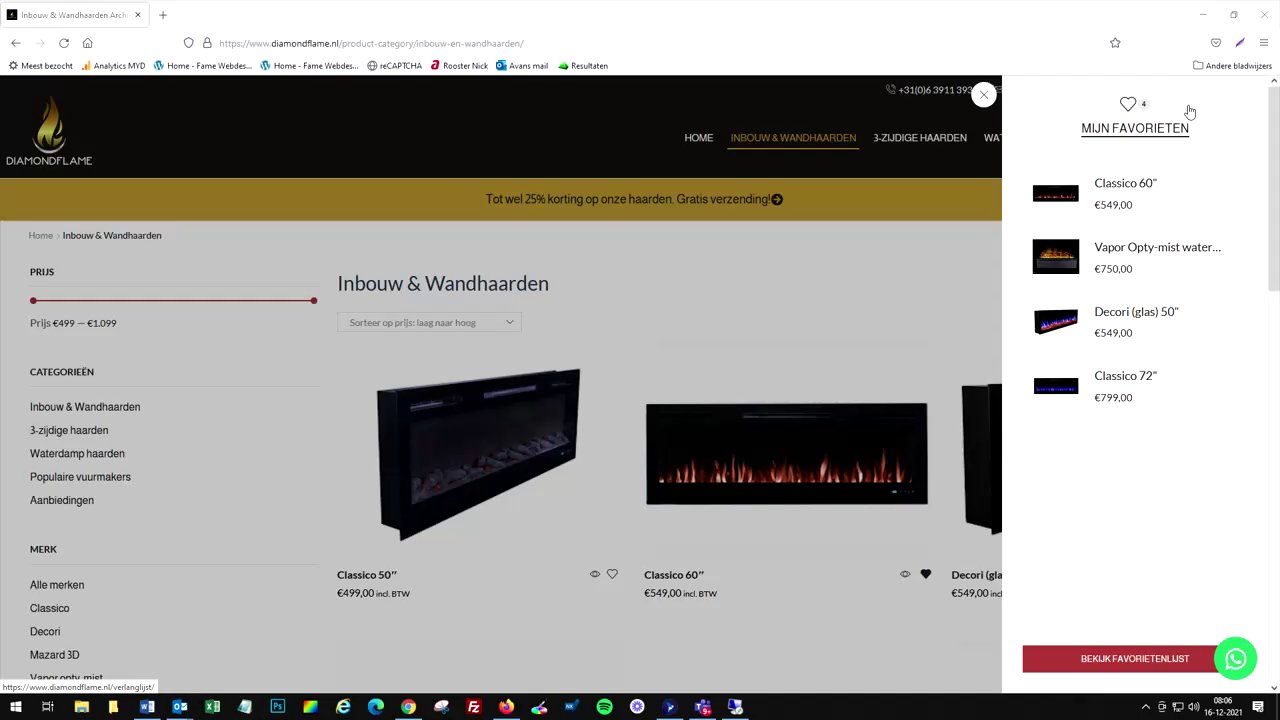Image resolution: width=1280 pixels, height=720 pixels.
Task: Open reCAPTCHA bookmark
Action: [395, 66]
